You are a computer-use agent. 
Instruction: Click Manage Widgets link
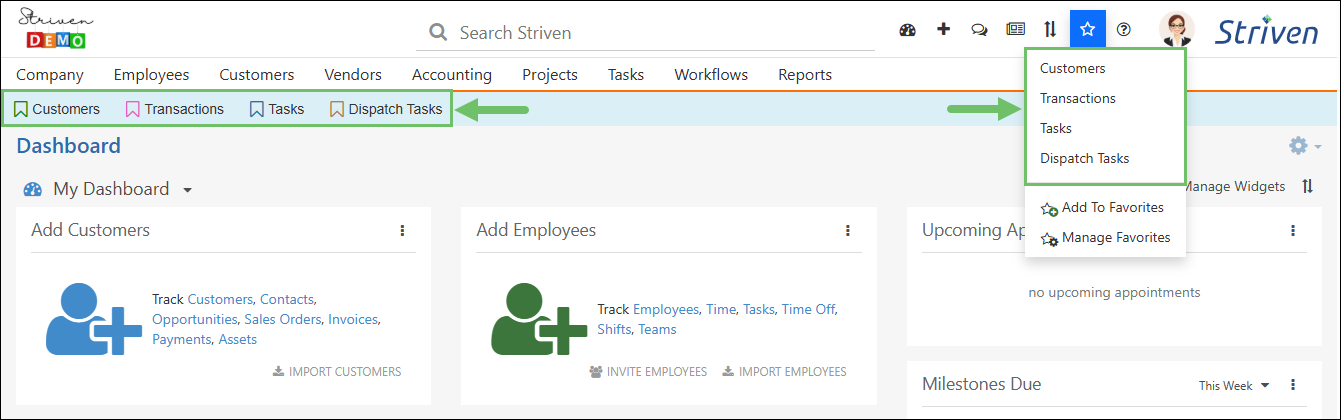tap(1236, 186)
